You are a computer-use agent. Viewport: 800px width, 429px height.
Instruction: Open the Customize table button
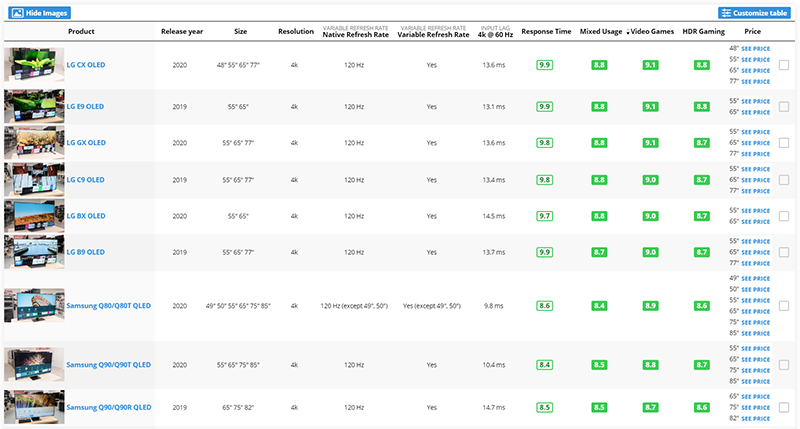click(754, 13)
